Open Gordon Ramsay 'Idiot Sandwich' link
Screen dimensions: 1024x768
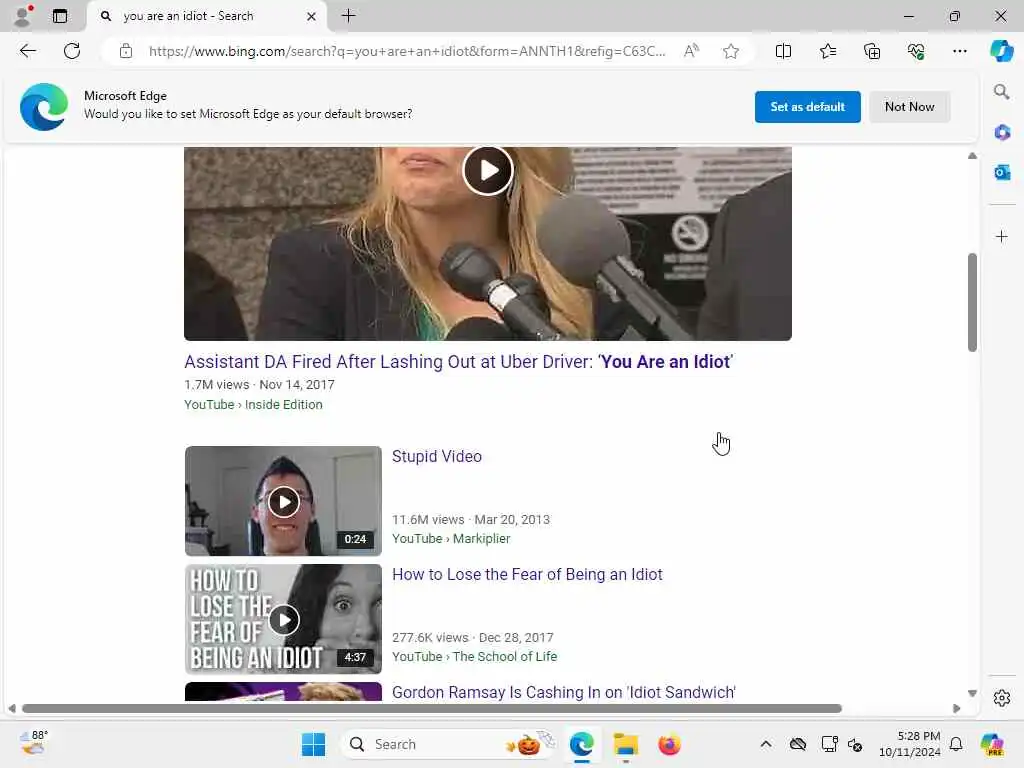pyautogui.click(x=564, y=692)
